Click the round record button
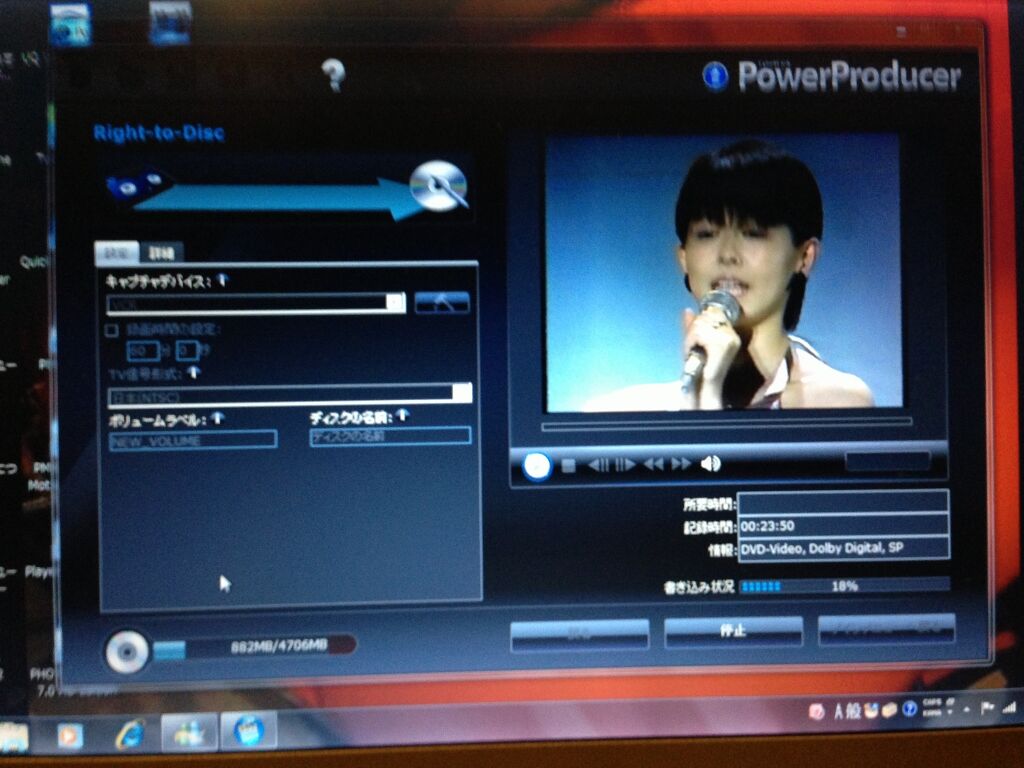 [536, 466]
